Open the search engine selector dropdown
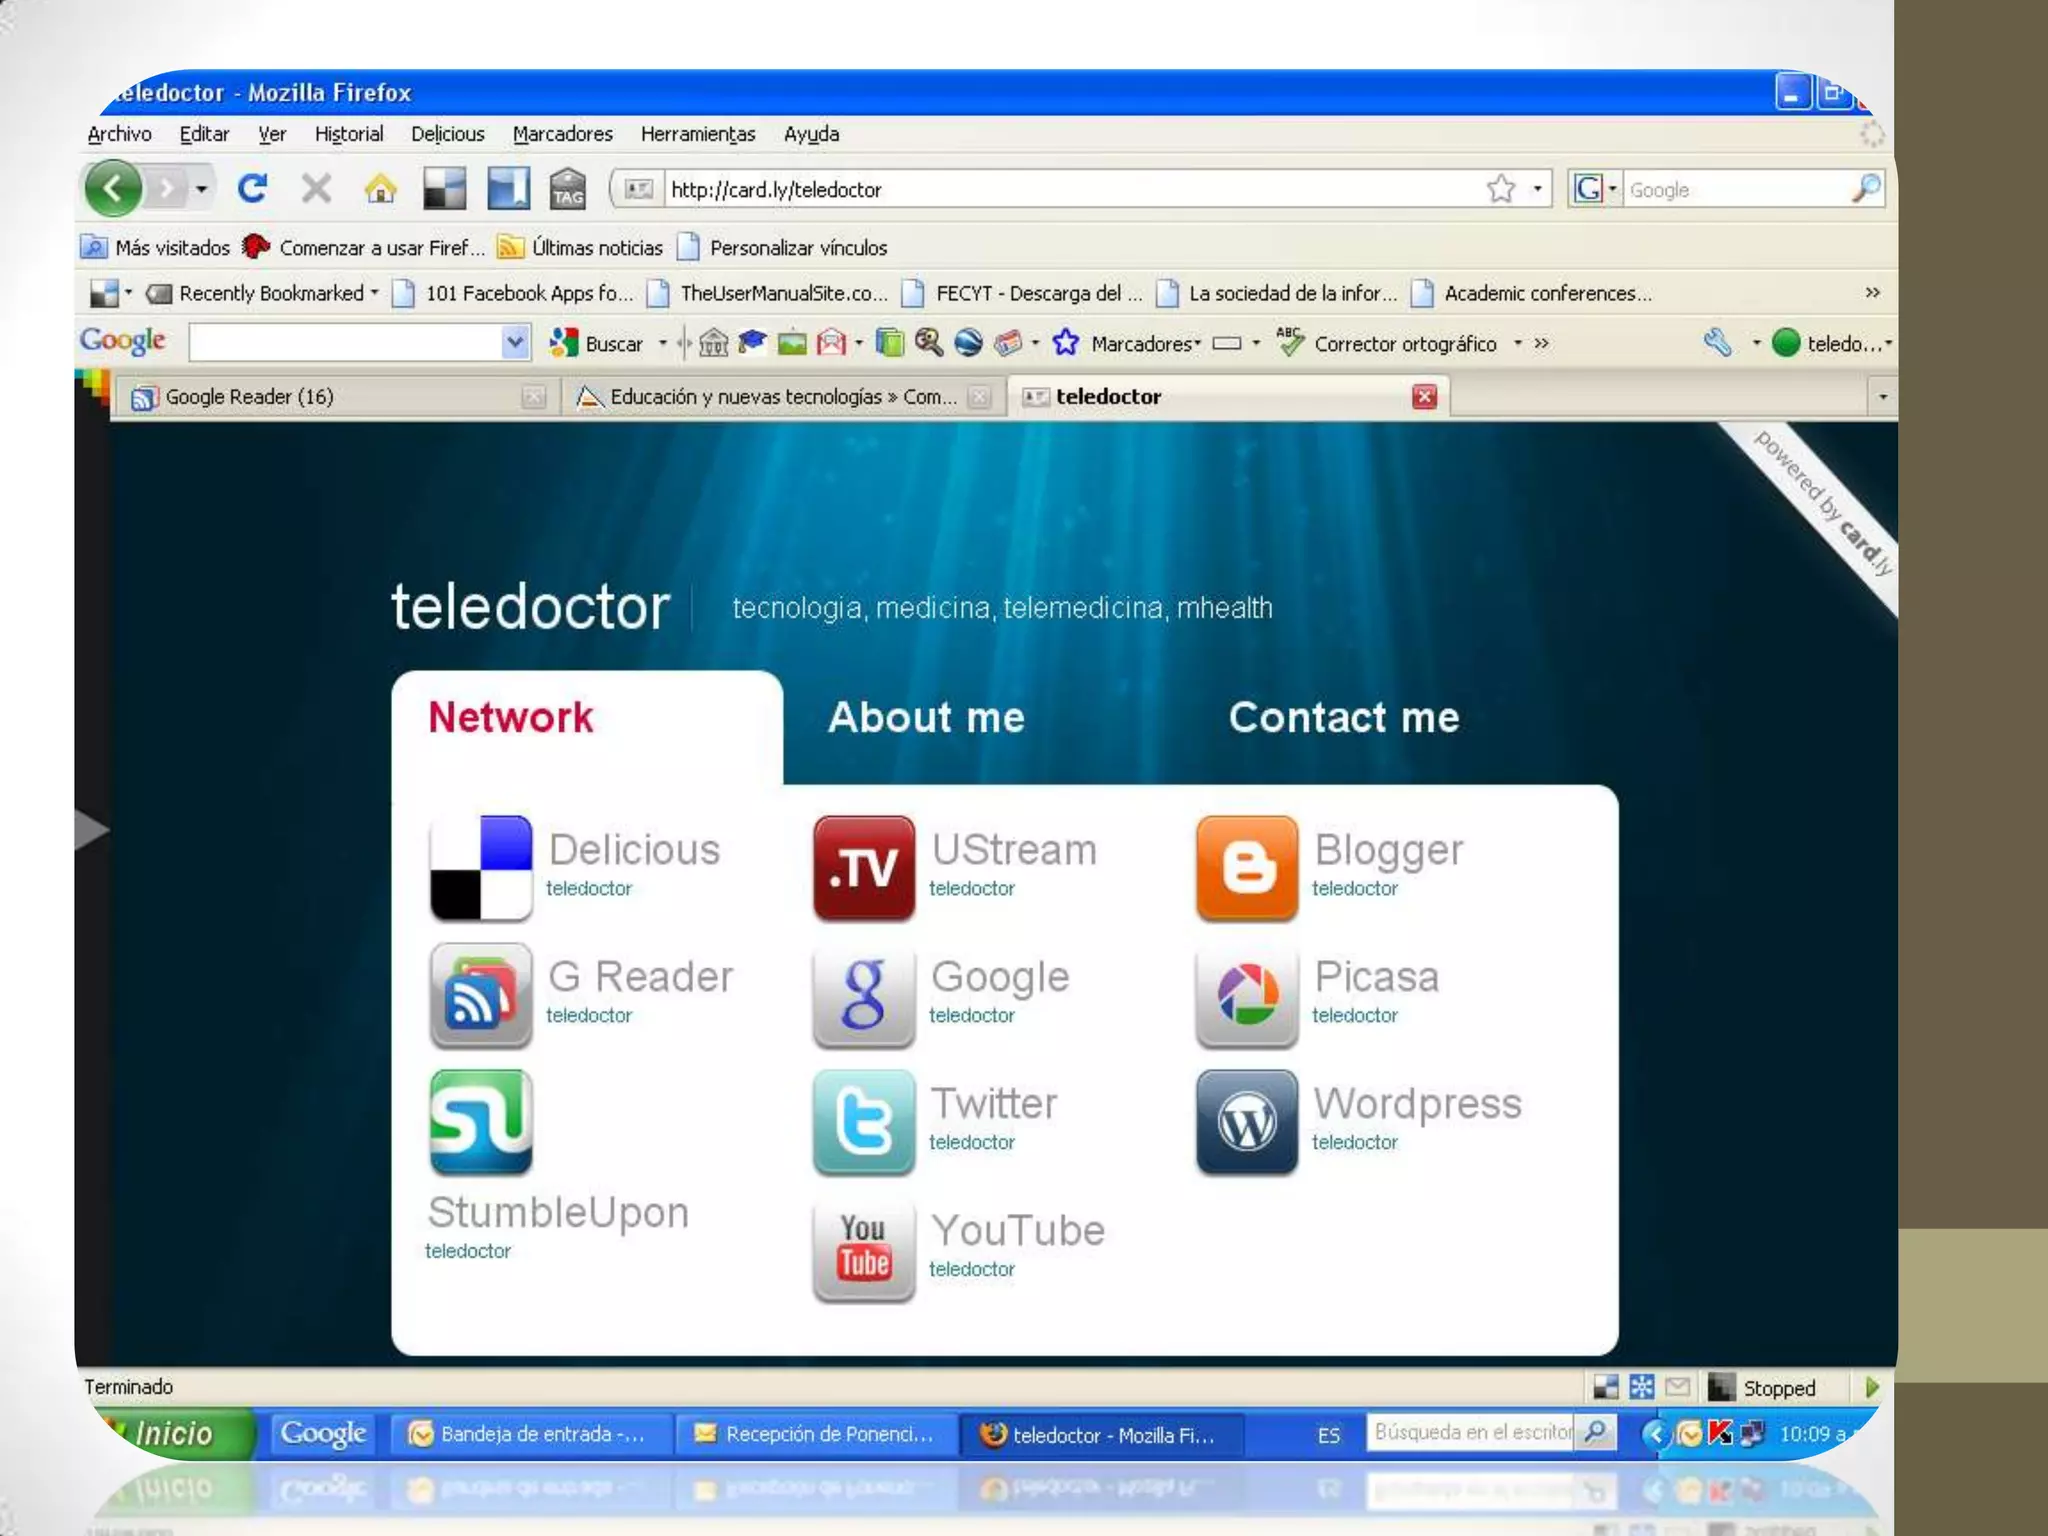 click(x=1594, y=188)
